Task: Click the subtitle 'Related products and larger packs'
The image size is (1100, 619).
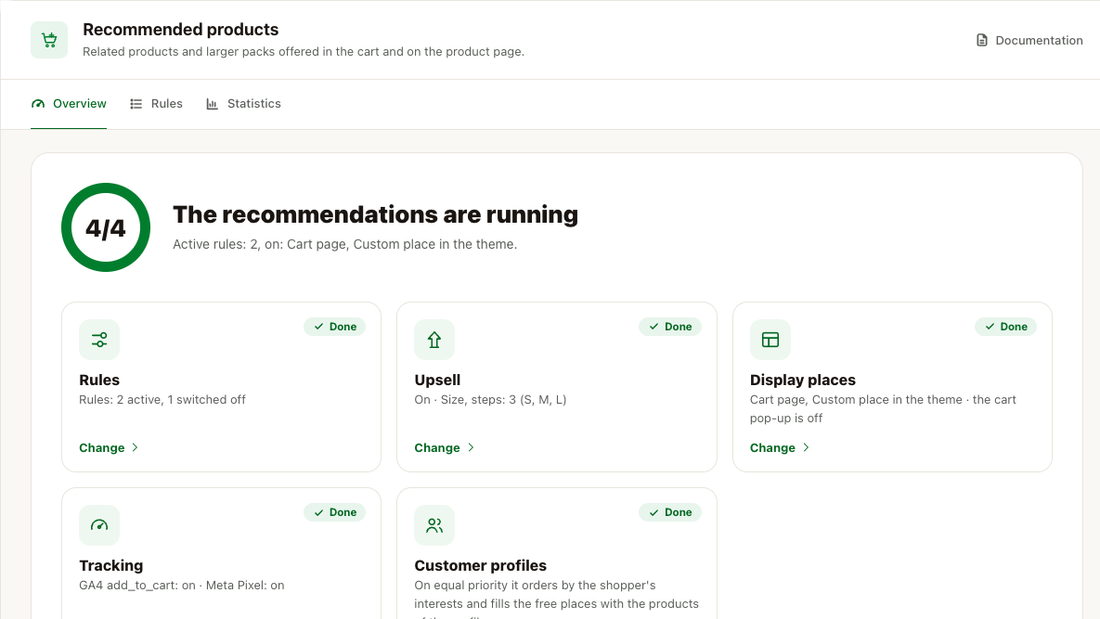Action: [x=172, y=52]
